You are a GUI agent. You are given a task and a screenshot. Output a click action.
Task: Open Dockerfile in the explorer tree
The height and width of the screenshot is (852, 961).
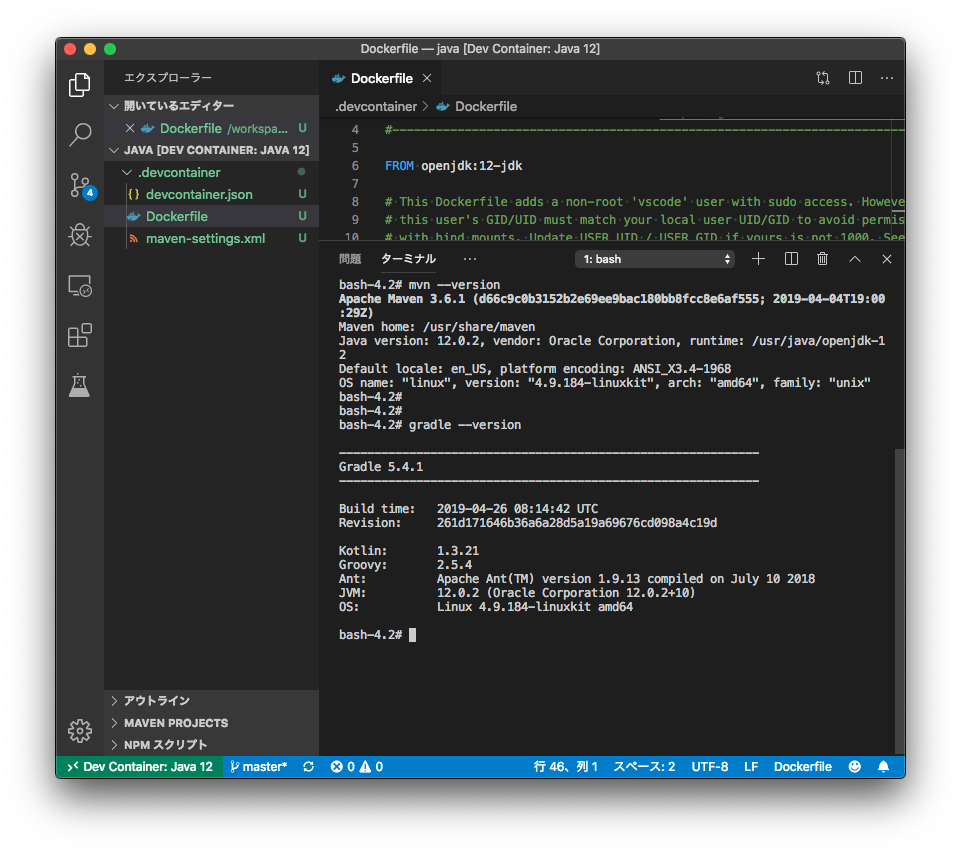click(211, 216)
